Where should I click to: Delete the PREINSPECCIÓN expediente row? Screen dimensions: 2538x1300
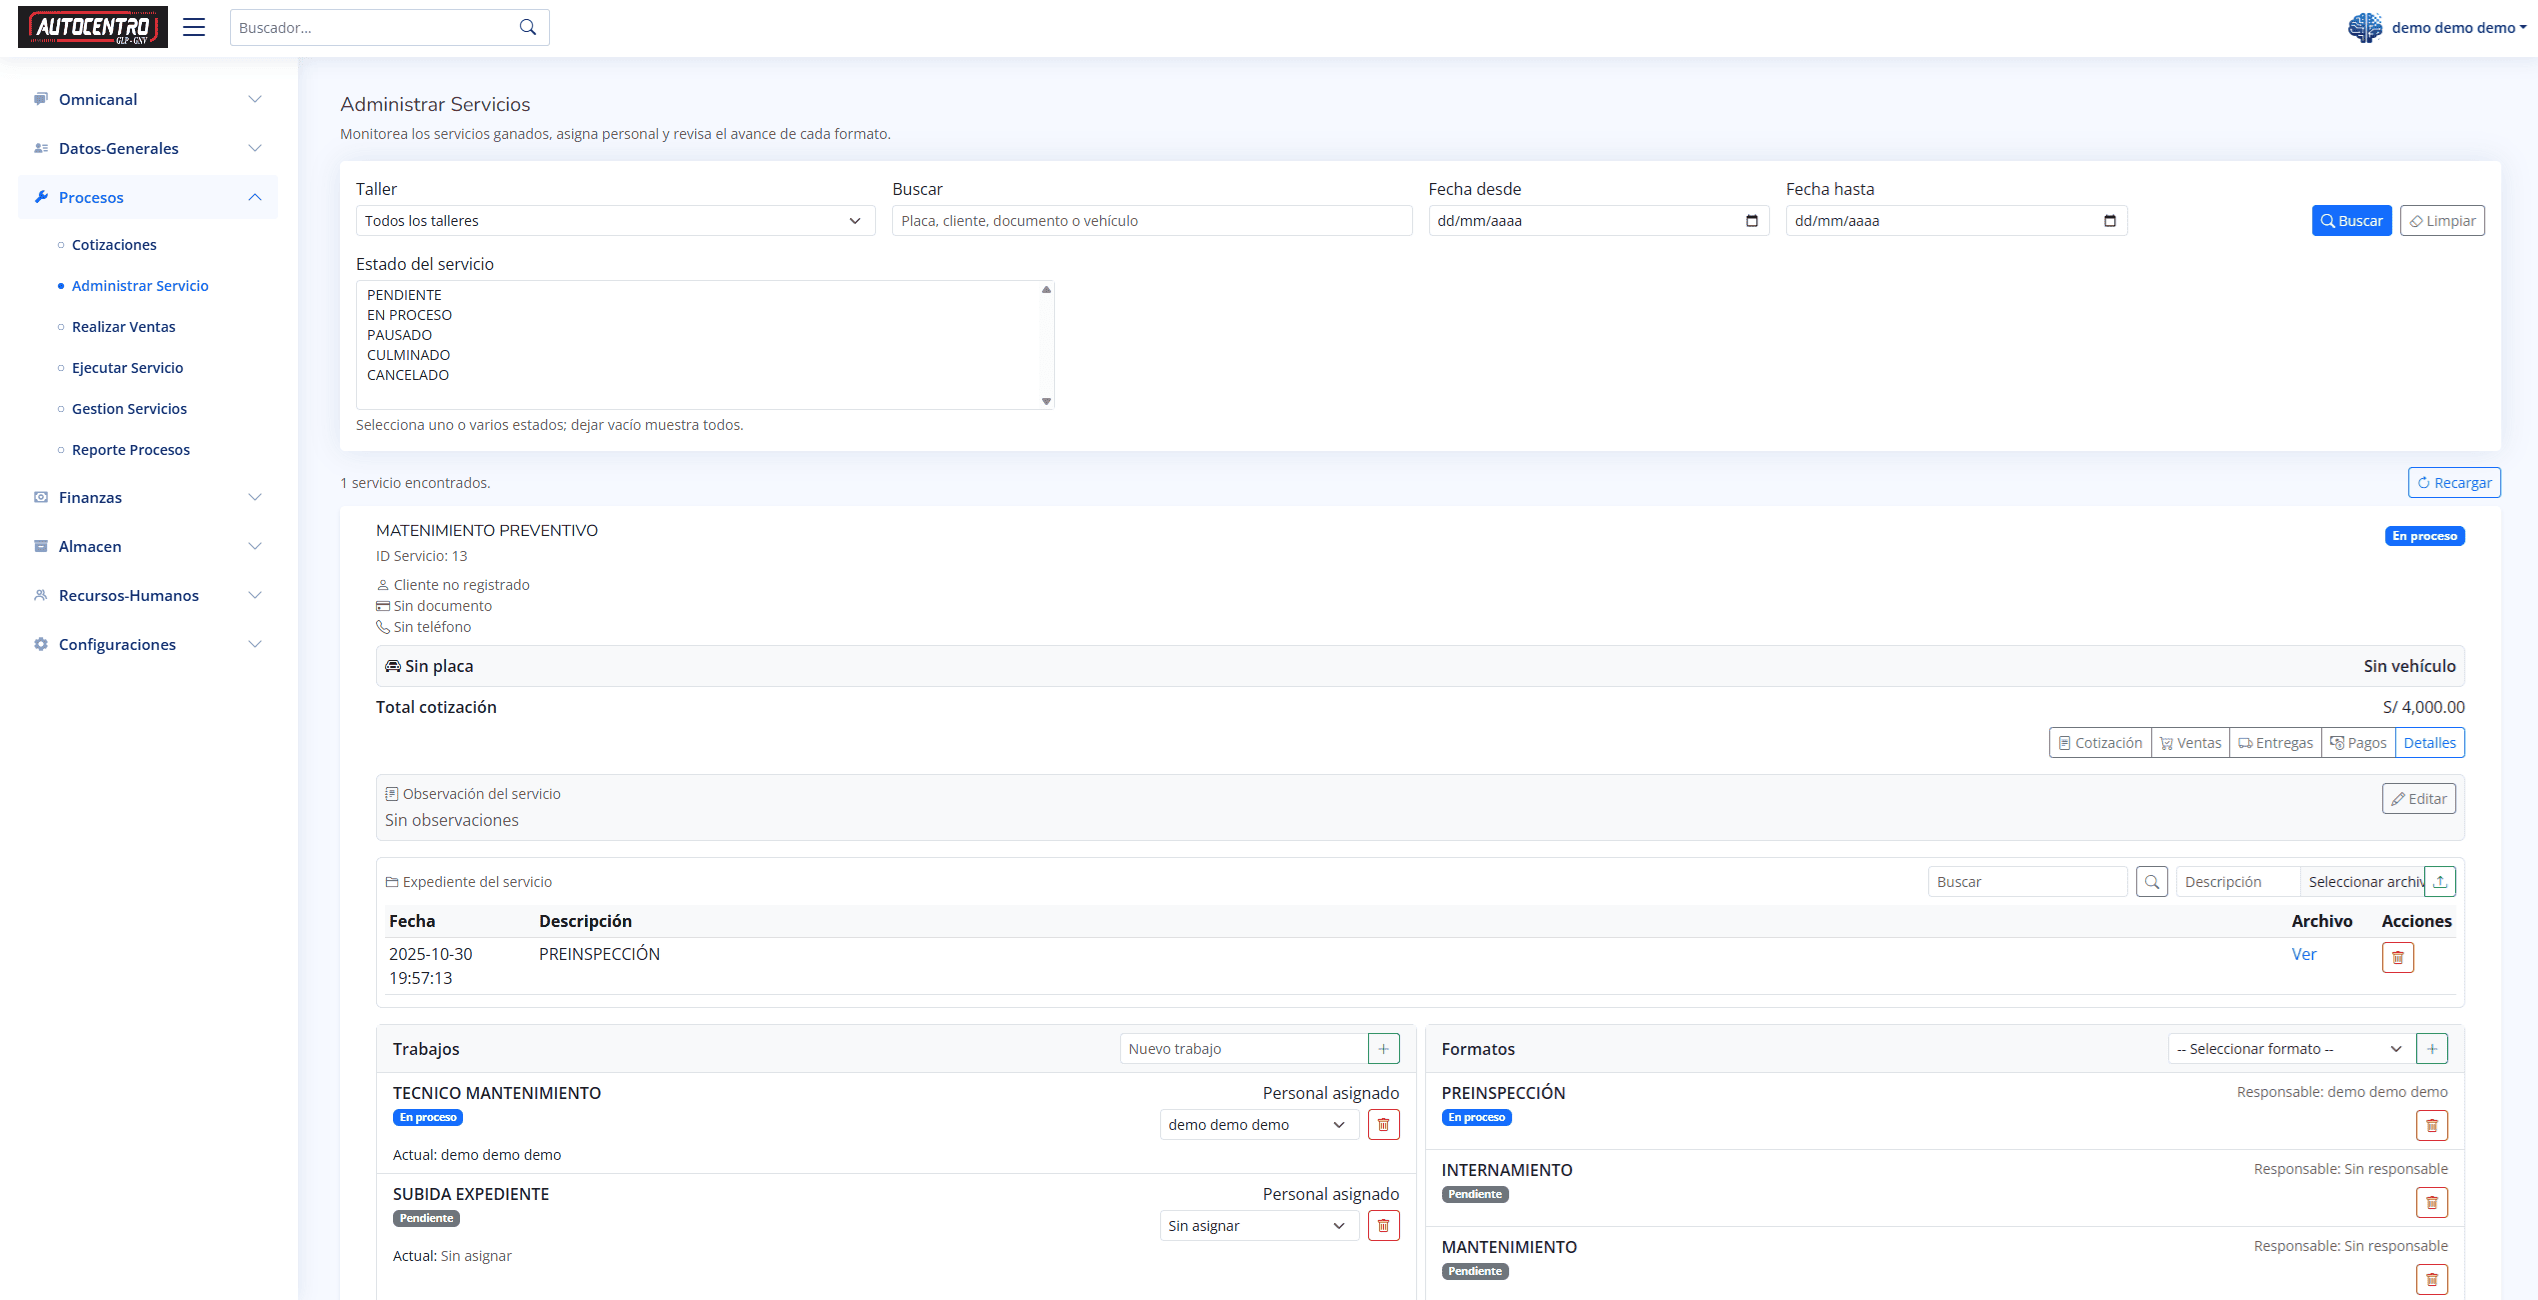pyautogui.click(x=2397, y=957)
